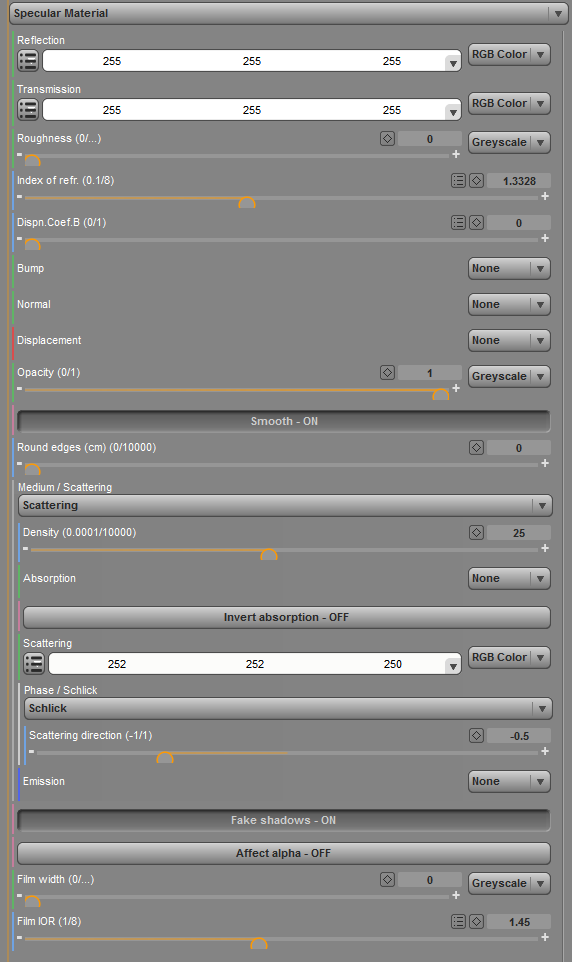
Task: Decrease Index of refr. with minus icon
Action: pos(20,196)
